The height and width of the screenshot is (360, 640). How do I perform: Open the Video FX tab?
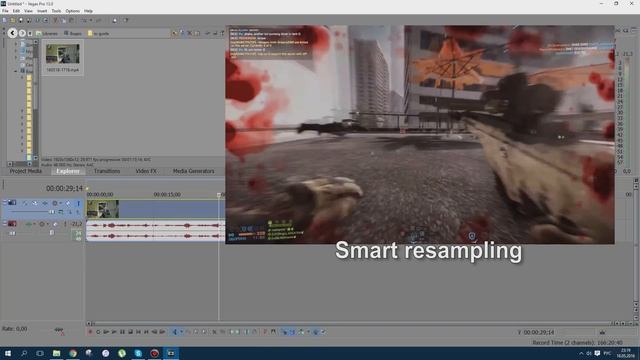146,171
